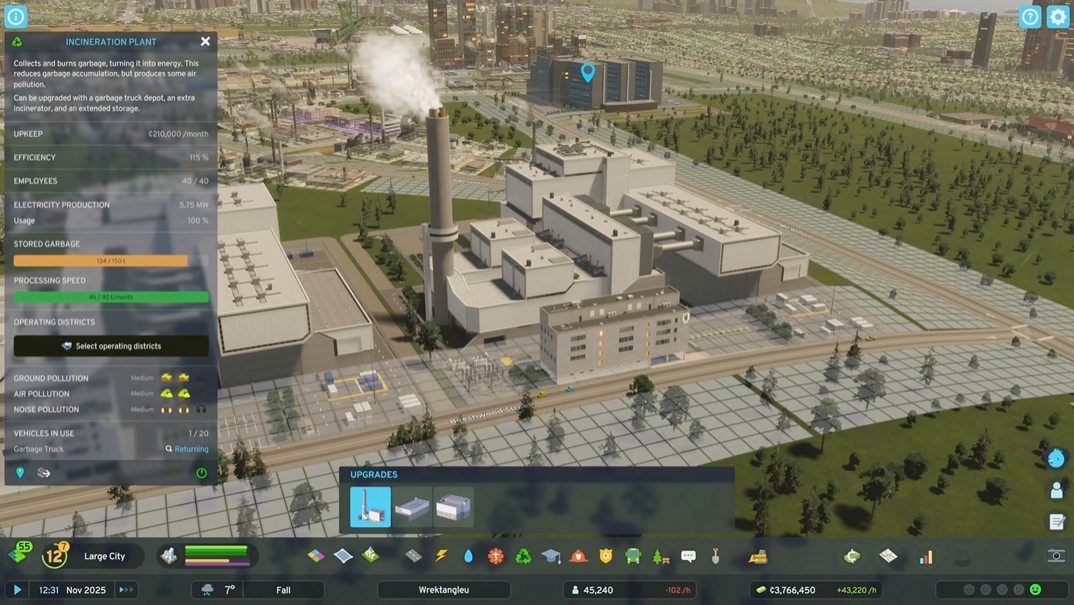Click magnifier icon beside Returning

(168, 449)
